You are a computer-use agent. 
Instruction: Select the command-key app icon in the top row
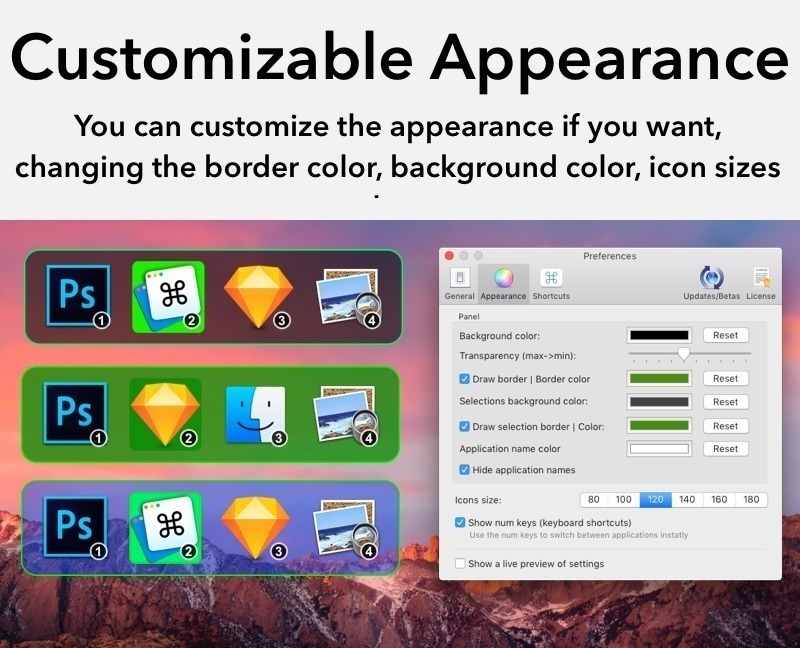168,292
